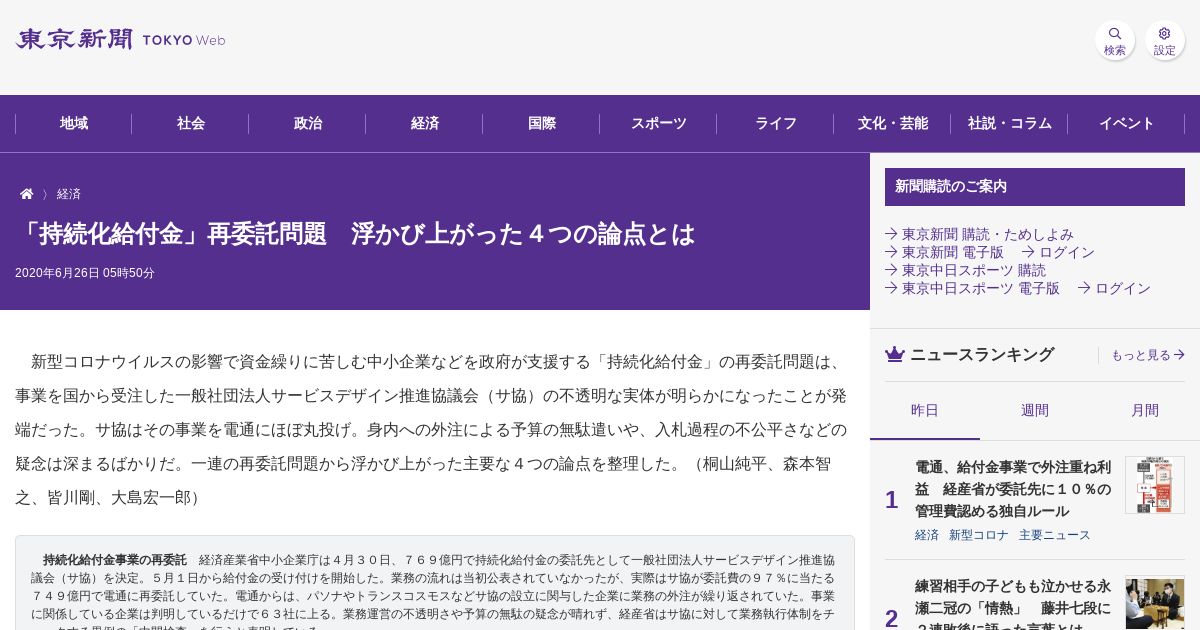Click the crown icon beside ニュースランキング
The height and width of the screenshot is (630, 1200).
895,354
